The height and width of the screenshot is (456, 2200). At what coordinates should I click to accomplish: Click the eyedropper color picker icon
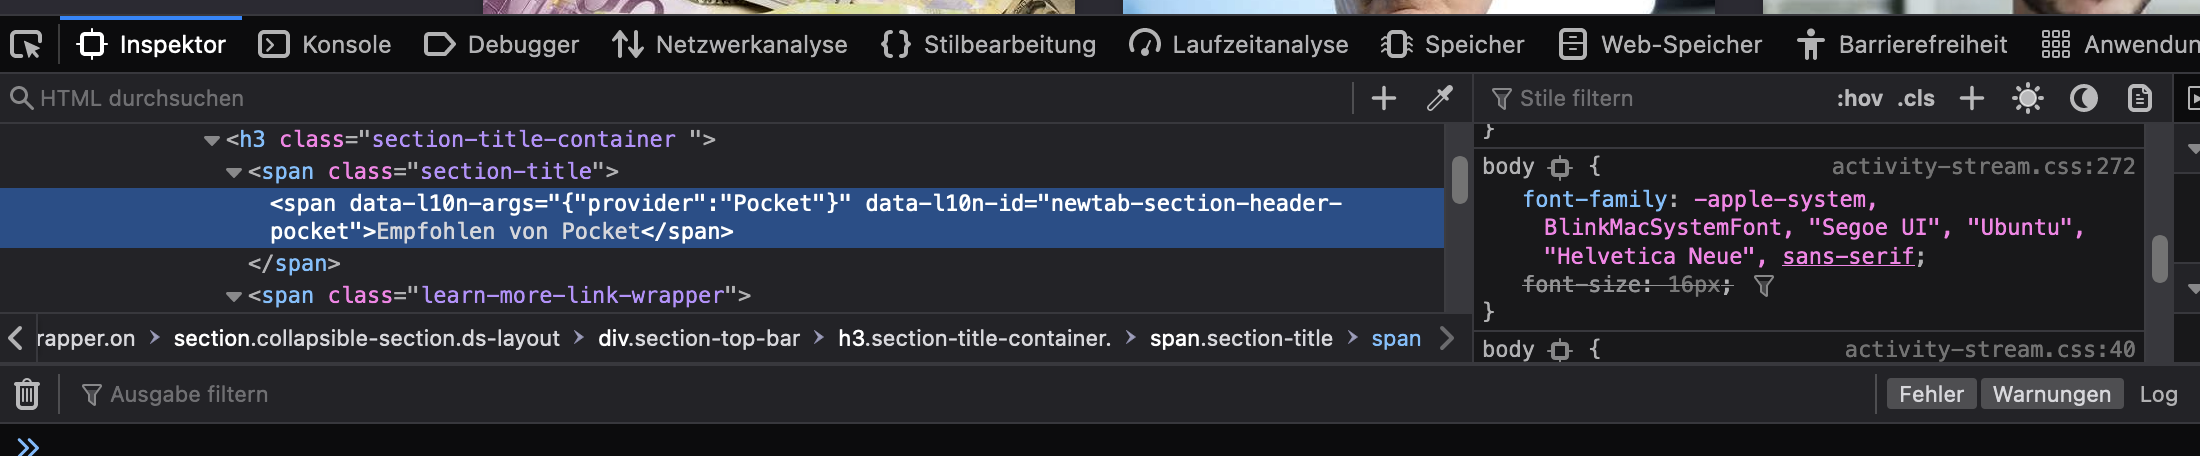tap(1440, 98)
